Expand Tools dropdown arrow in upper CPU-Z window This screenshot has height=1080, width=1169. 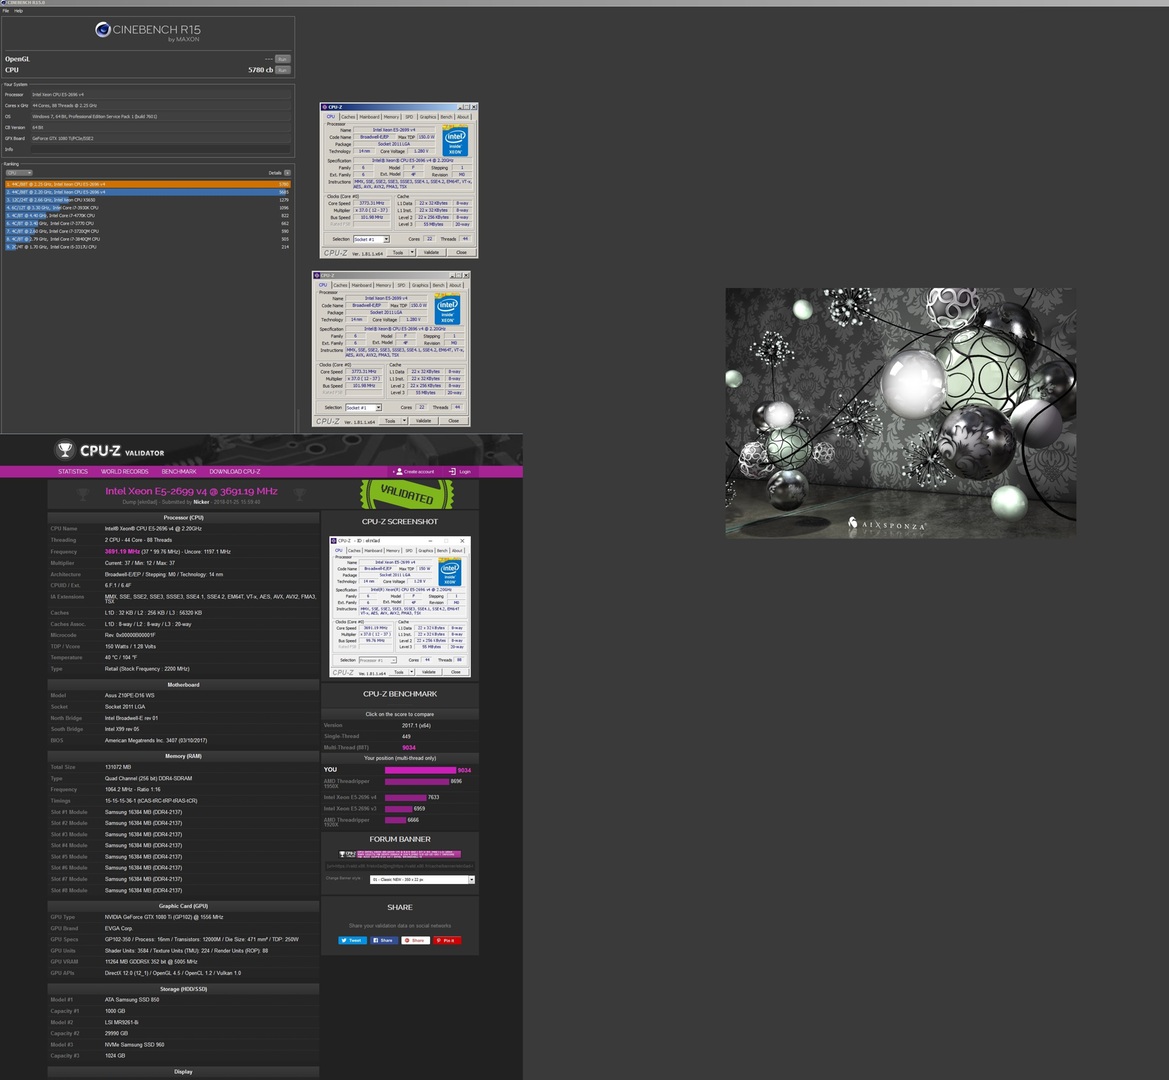[412, 253]
